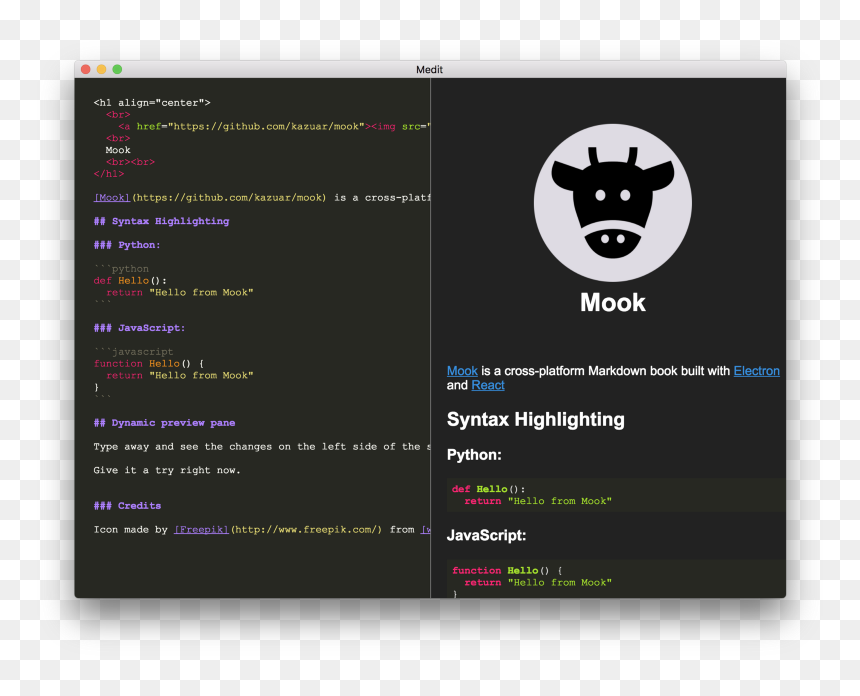This screenshot has height=696, width=860.
Task: Click 'def Hello():' code in preview
Action: tap(489, 489)
